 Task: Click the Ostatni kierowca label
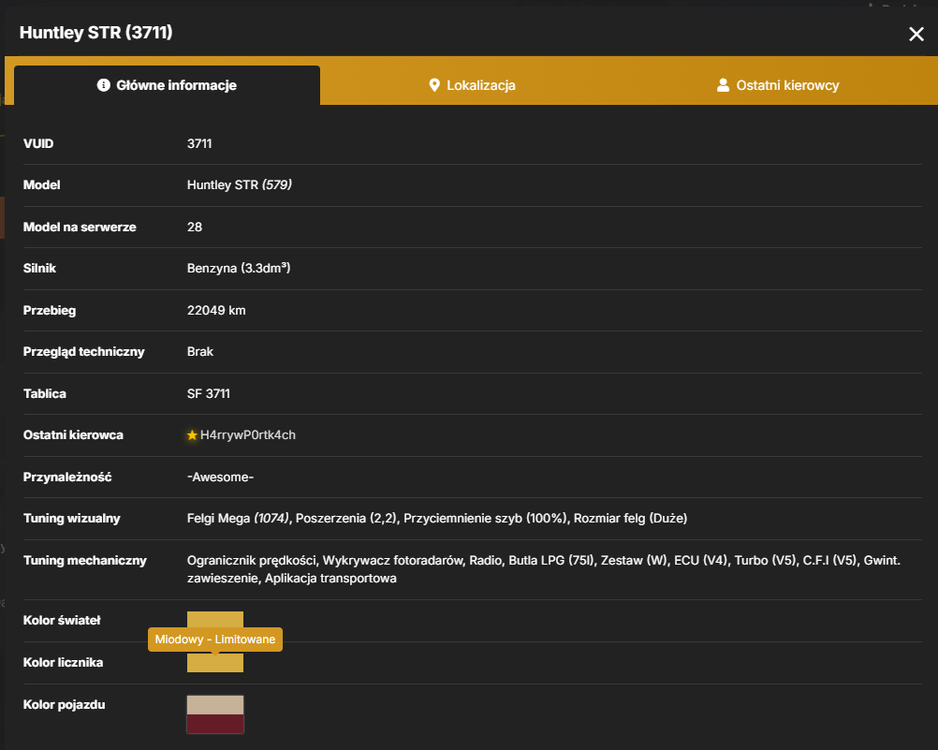[x=73, y=435]
